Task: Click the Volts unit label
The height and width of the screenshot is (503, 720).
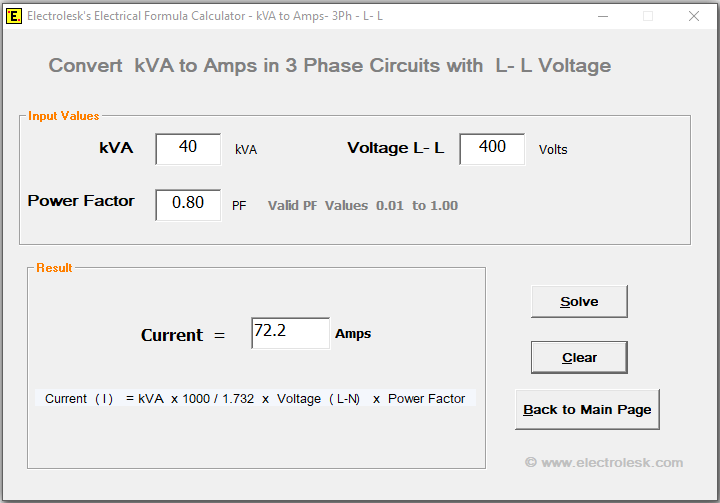Action: [553, 150]
